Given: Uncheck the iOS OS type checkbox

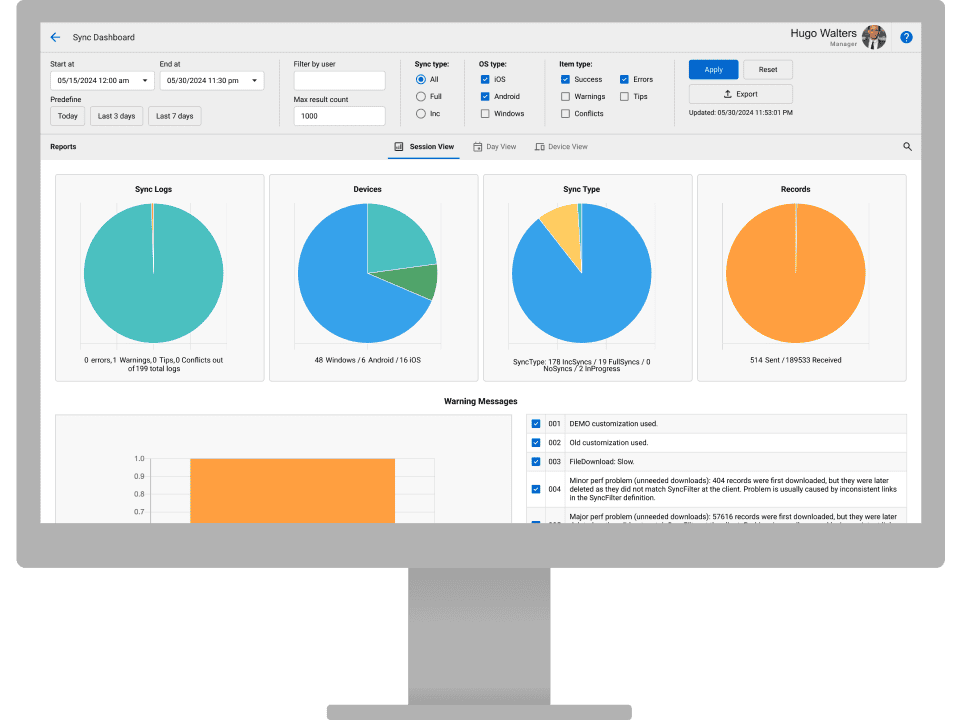Looking at the screenshot, I should click(485, 80).
